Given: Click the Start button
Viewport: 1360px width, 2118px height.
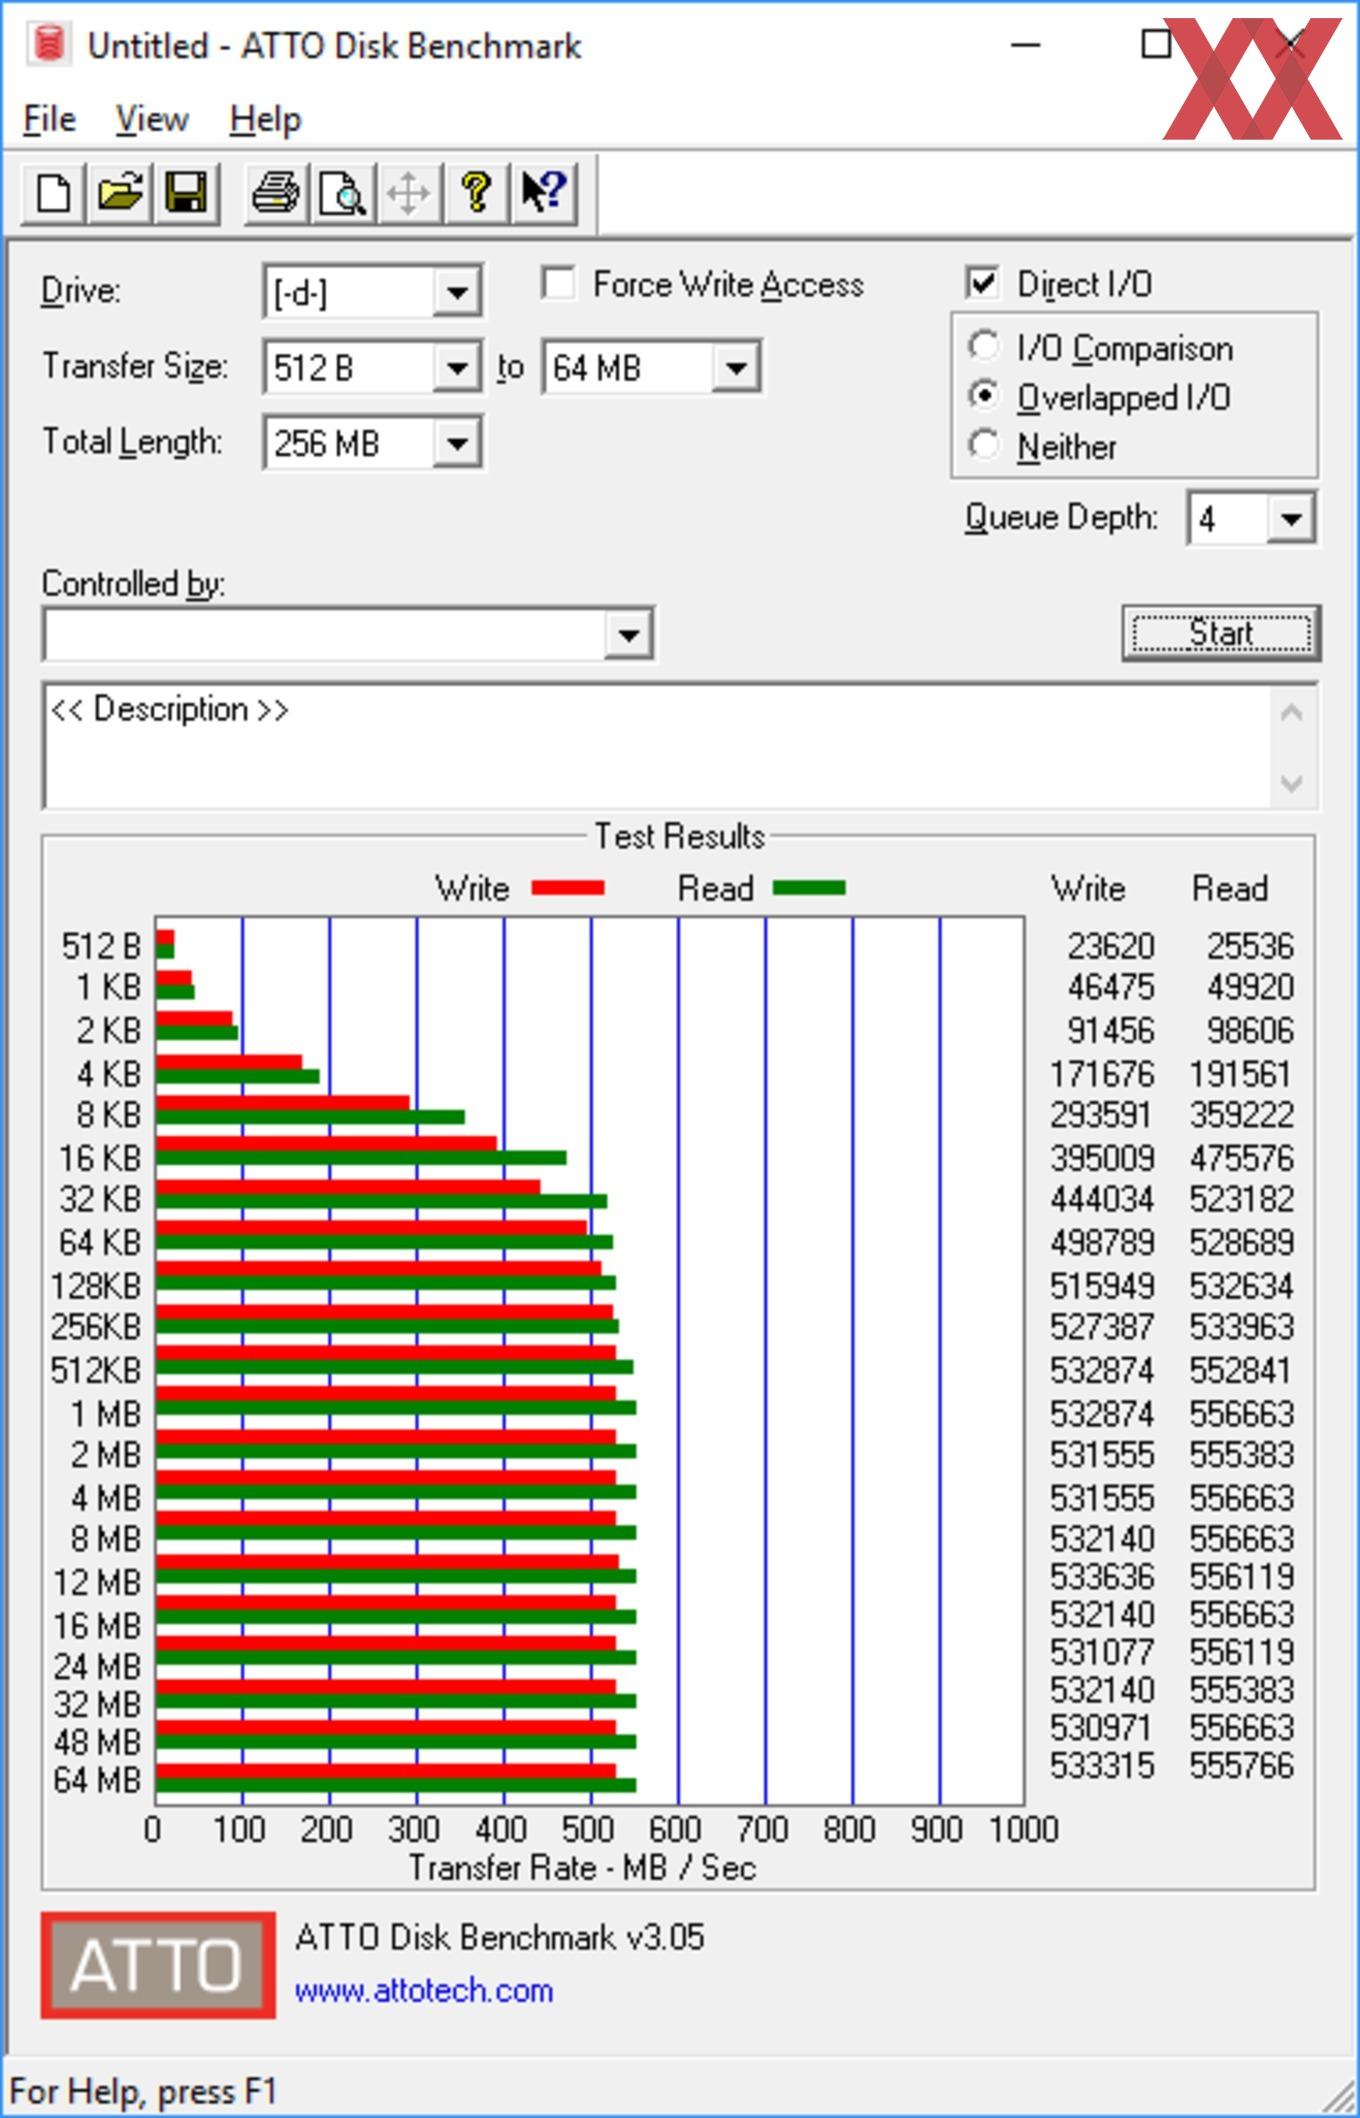Looking at the screenshot, I should tap(1221, 633).
